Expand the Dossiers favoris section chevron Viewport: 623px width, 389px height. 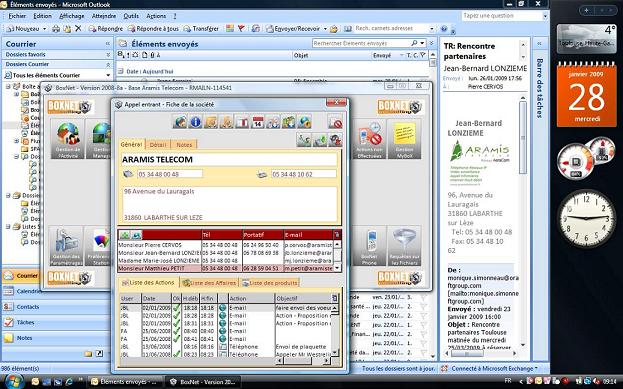pos(108,54)
